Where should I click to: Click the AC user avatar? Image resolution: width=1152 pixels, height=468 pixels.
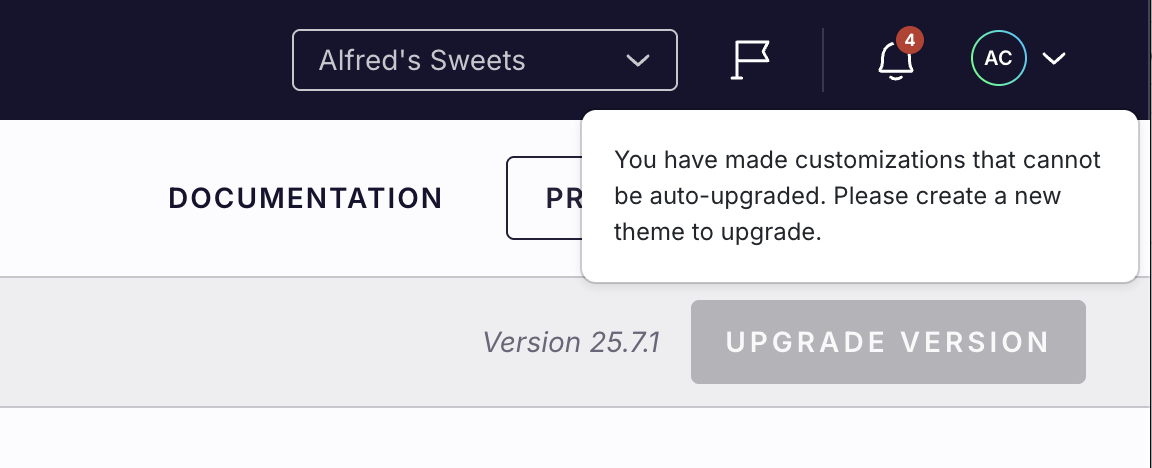tap(998, 59)
